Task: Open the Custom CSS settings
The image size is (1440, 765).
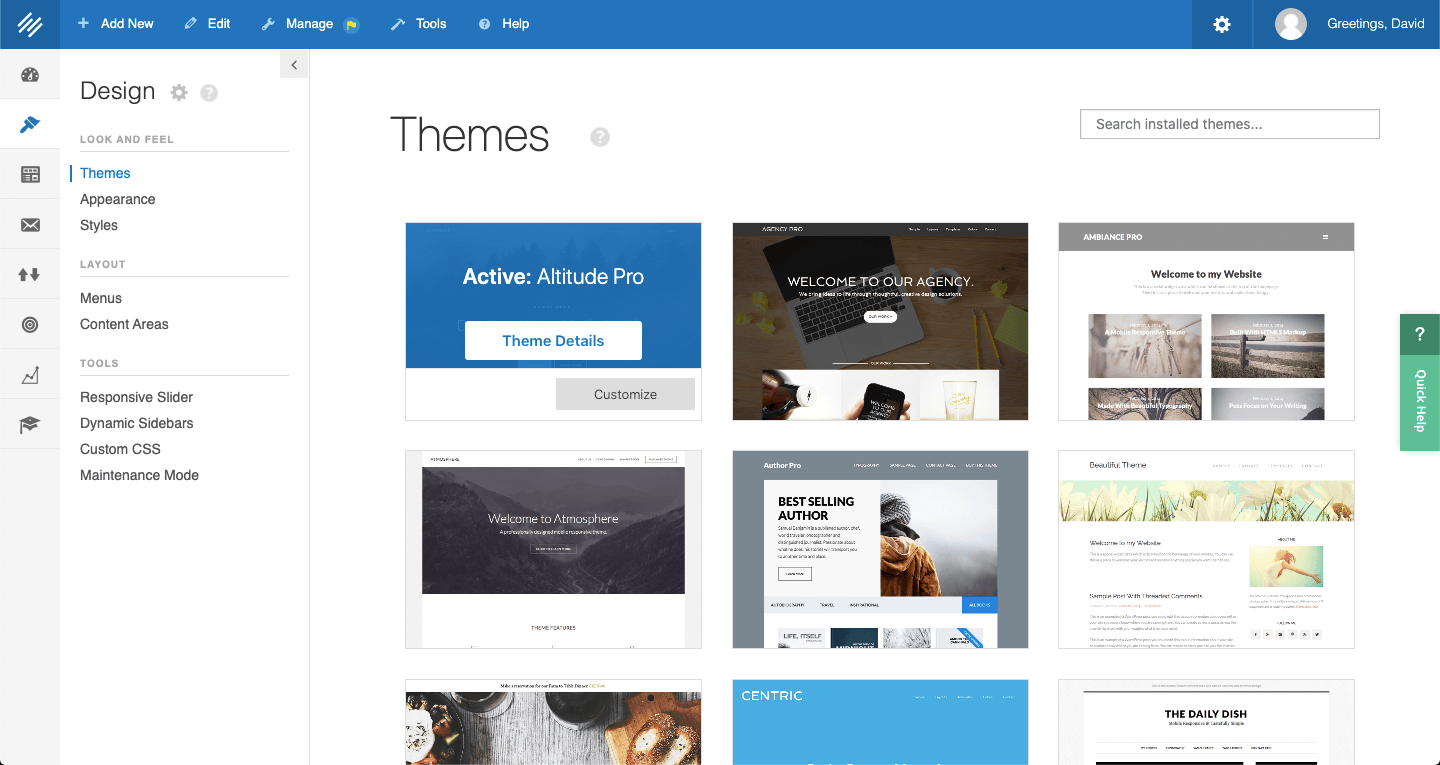Action: pos(120,448)
